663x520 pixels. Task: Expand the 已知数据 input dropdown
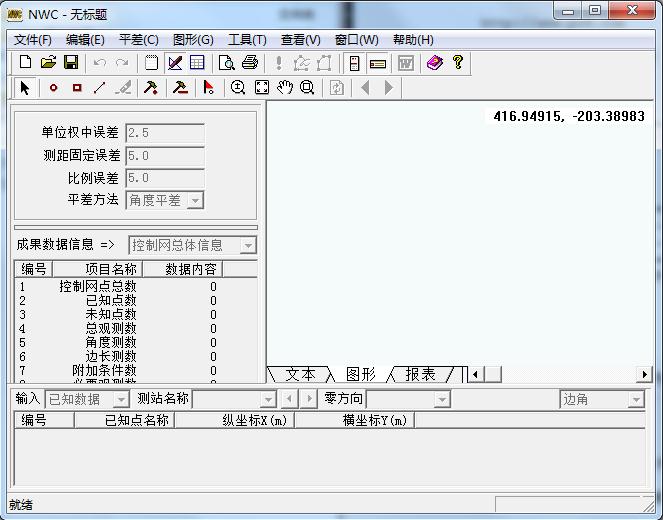[121, 399]
